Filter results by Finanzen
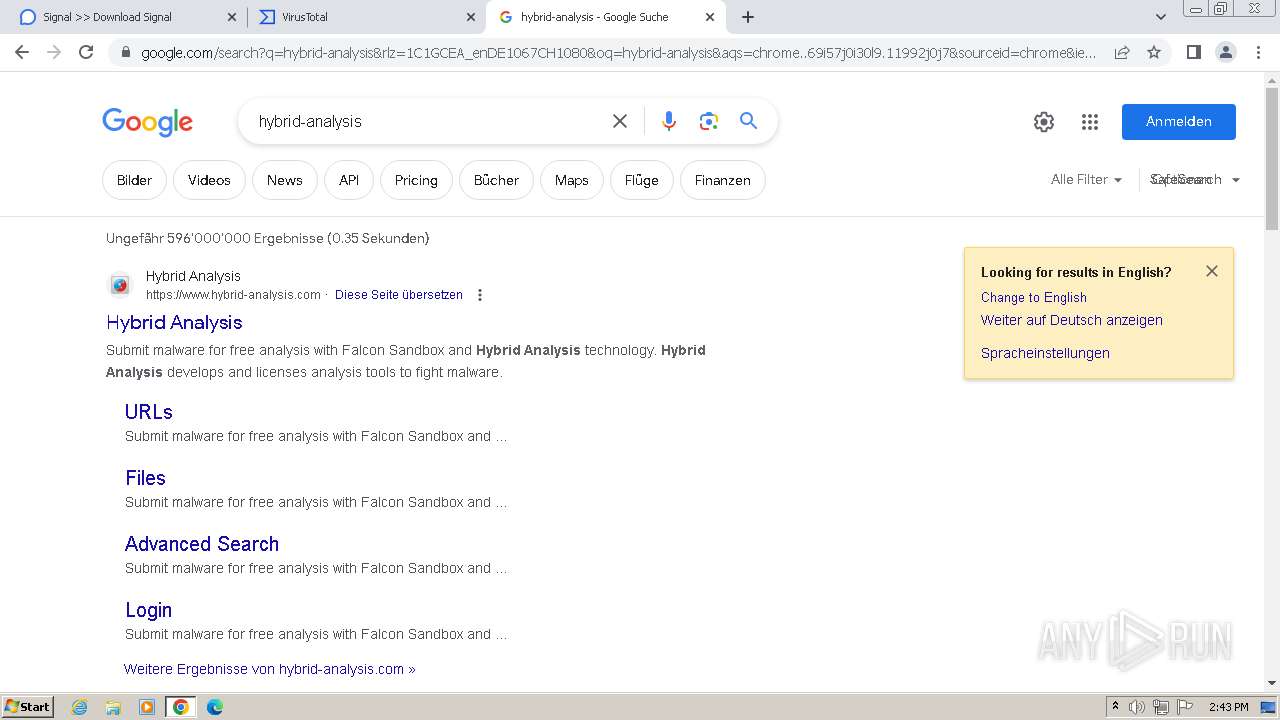The image size is (1280, 720). (723, 180)
